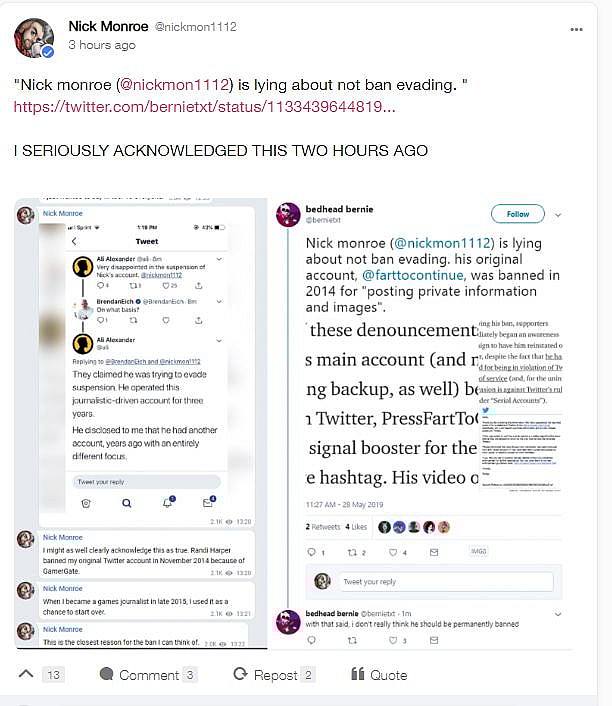Image resolution: width=612 pixels, height=706 pixels.
Task: Open the left screenshot thumbnail of thread
Action: click(141, 423)
